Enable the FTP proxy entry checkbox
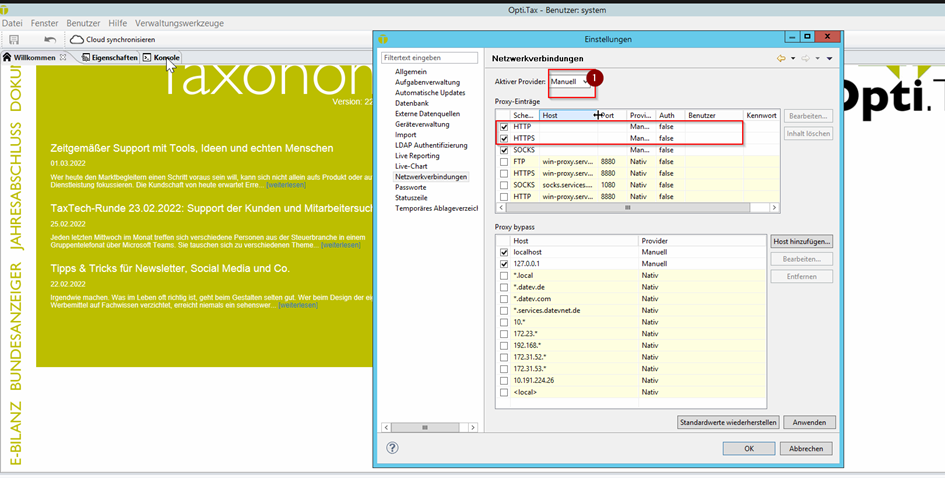 [503, 161]
